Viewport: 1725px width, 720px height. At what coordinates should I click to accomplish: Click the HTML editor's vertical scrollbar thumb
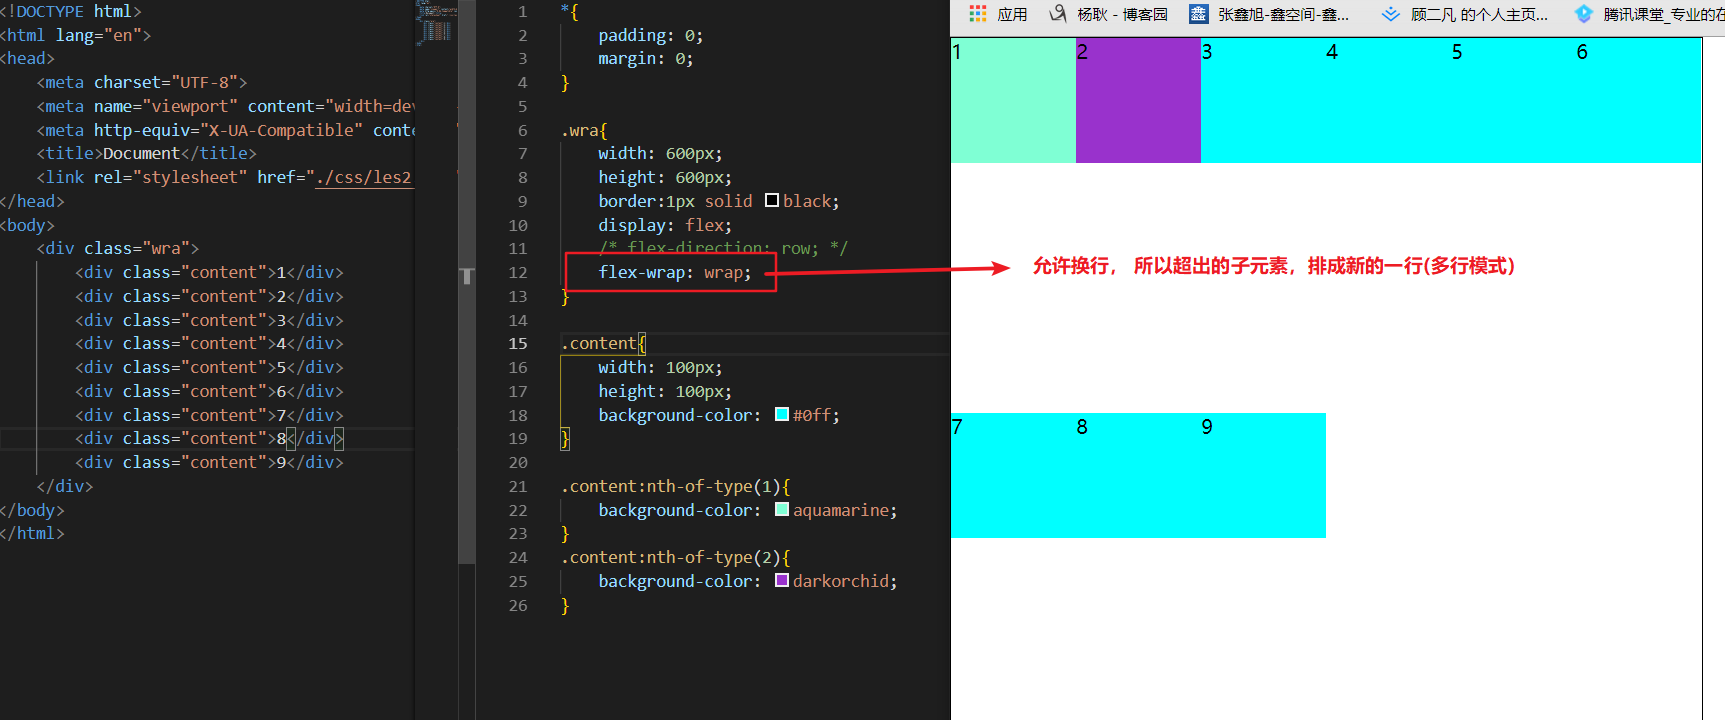467,282
